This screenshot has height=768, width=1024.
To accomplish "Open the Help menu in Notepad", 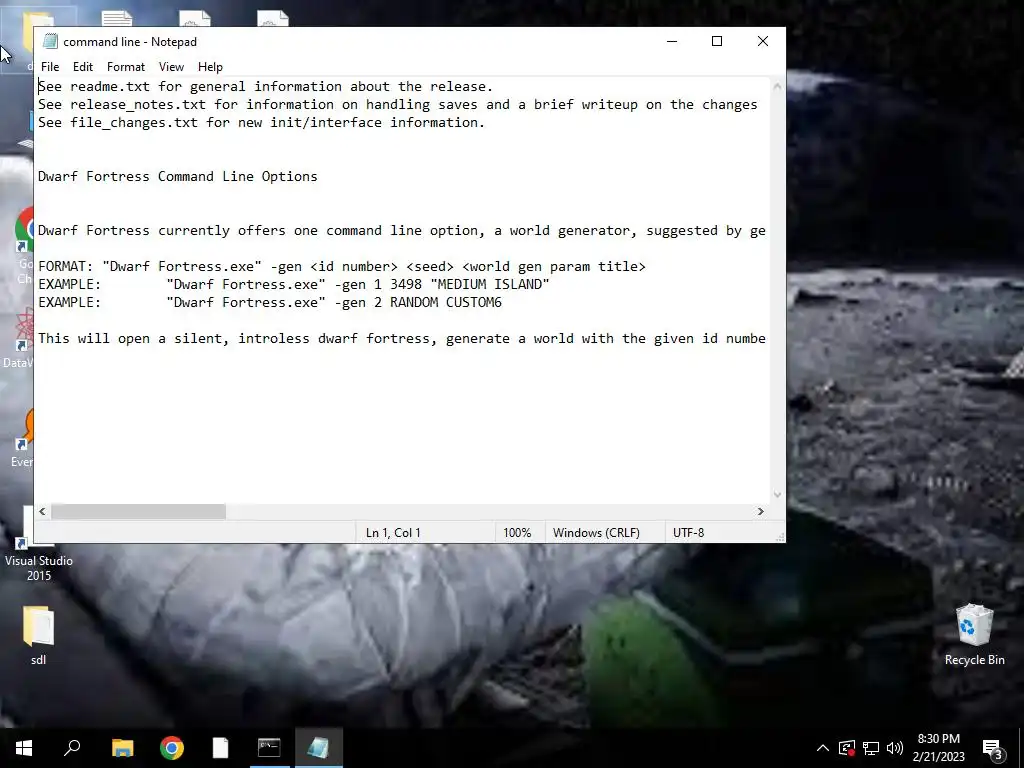I will 210,67.
